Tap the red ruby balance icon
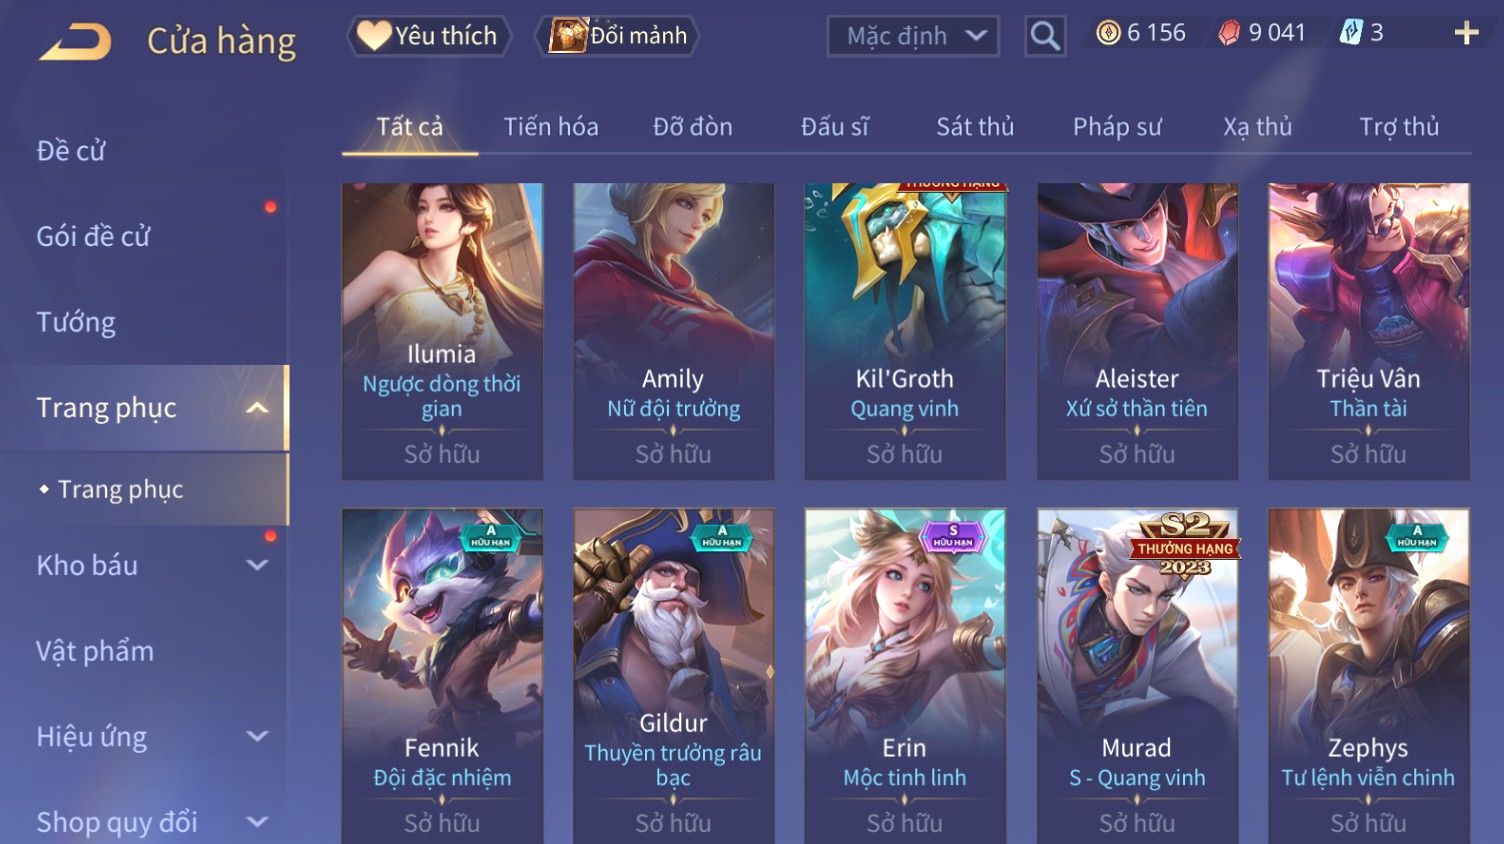Viewport: 1504px width, 844px height. click(1229, 33)
